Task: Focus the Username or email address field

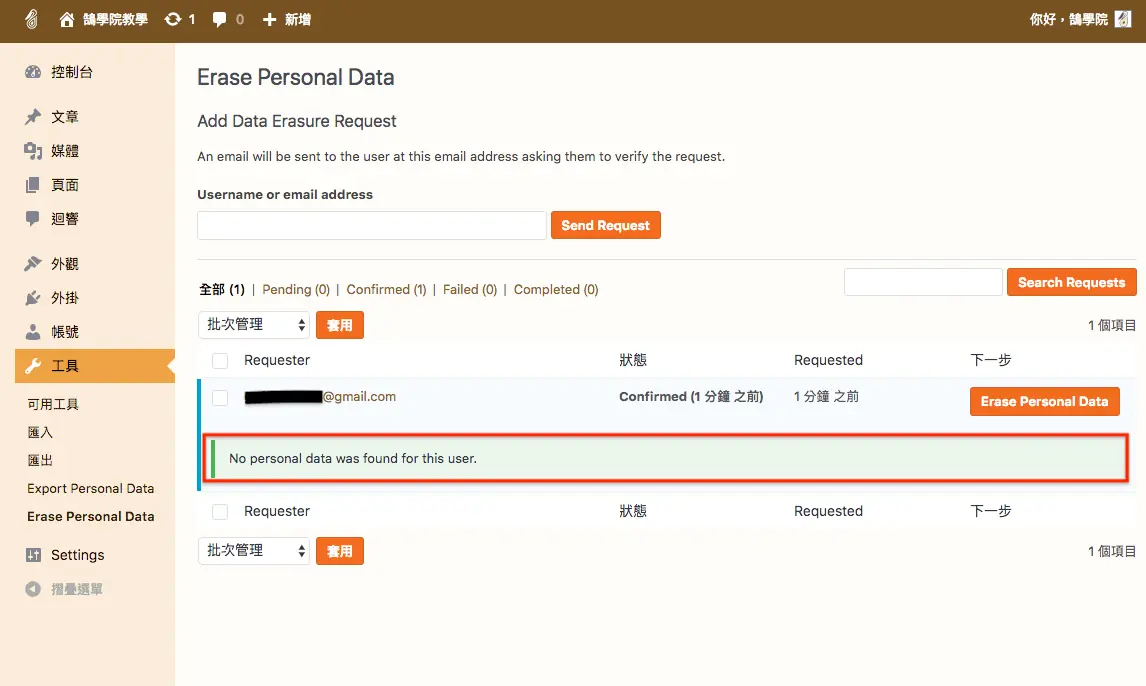Action: click(372, 225)
